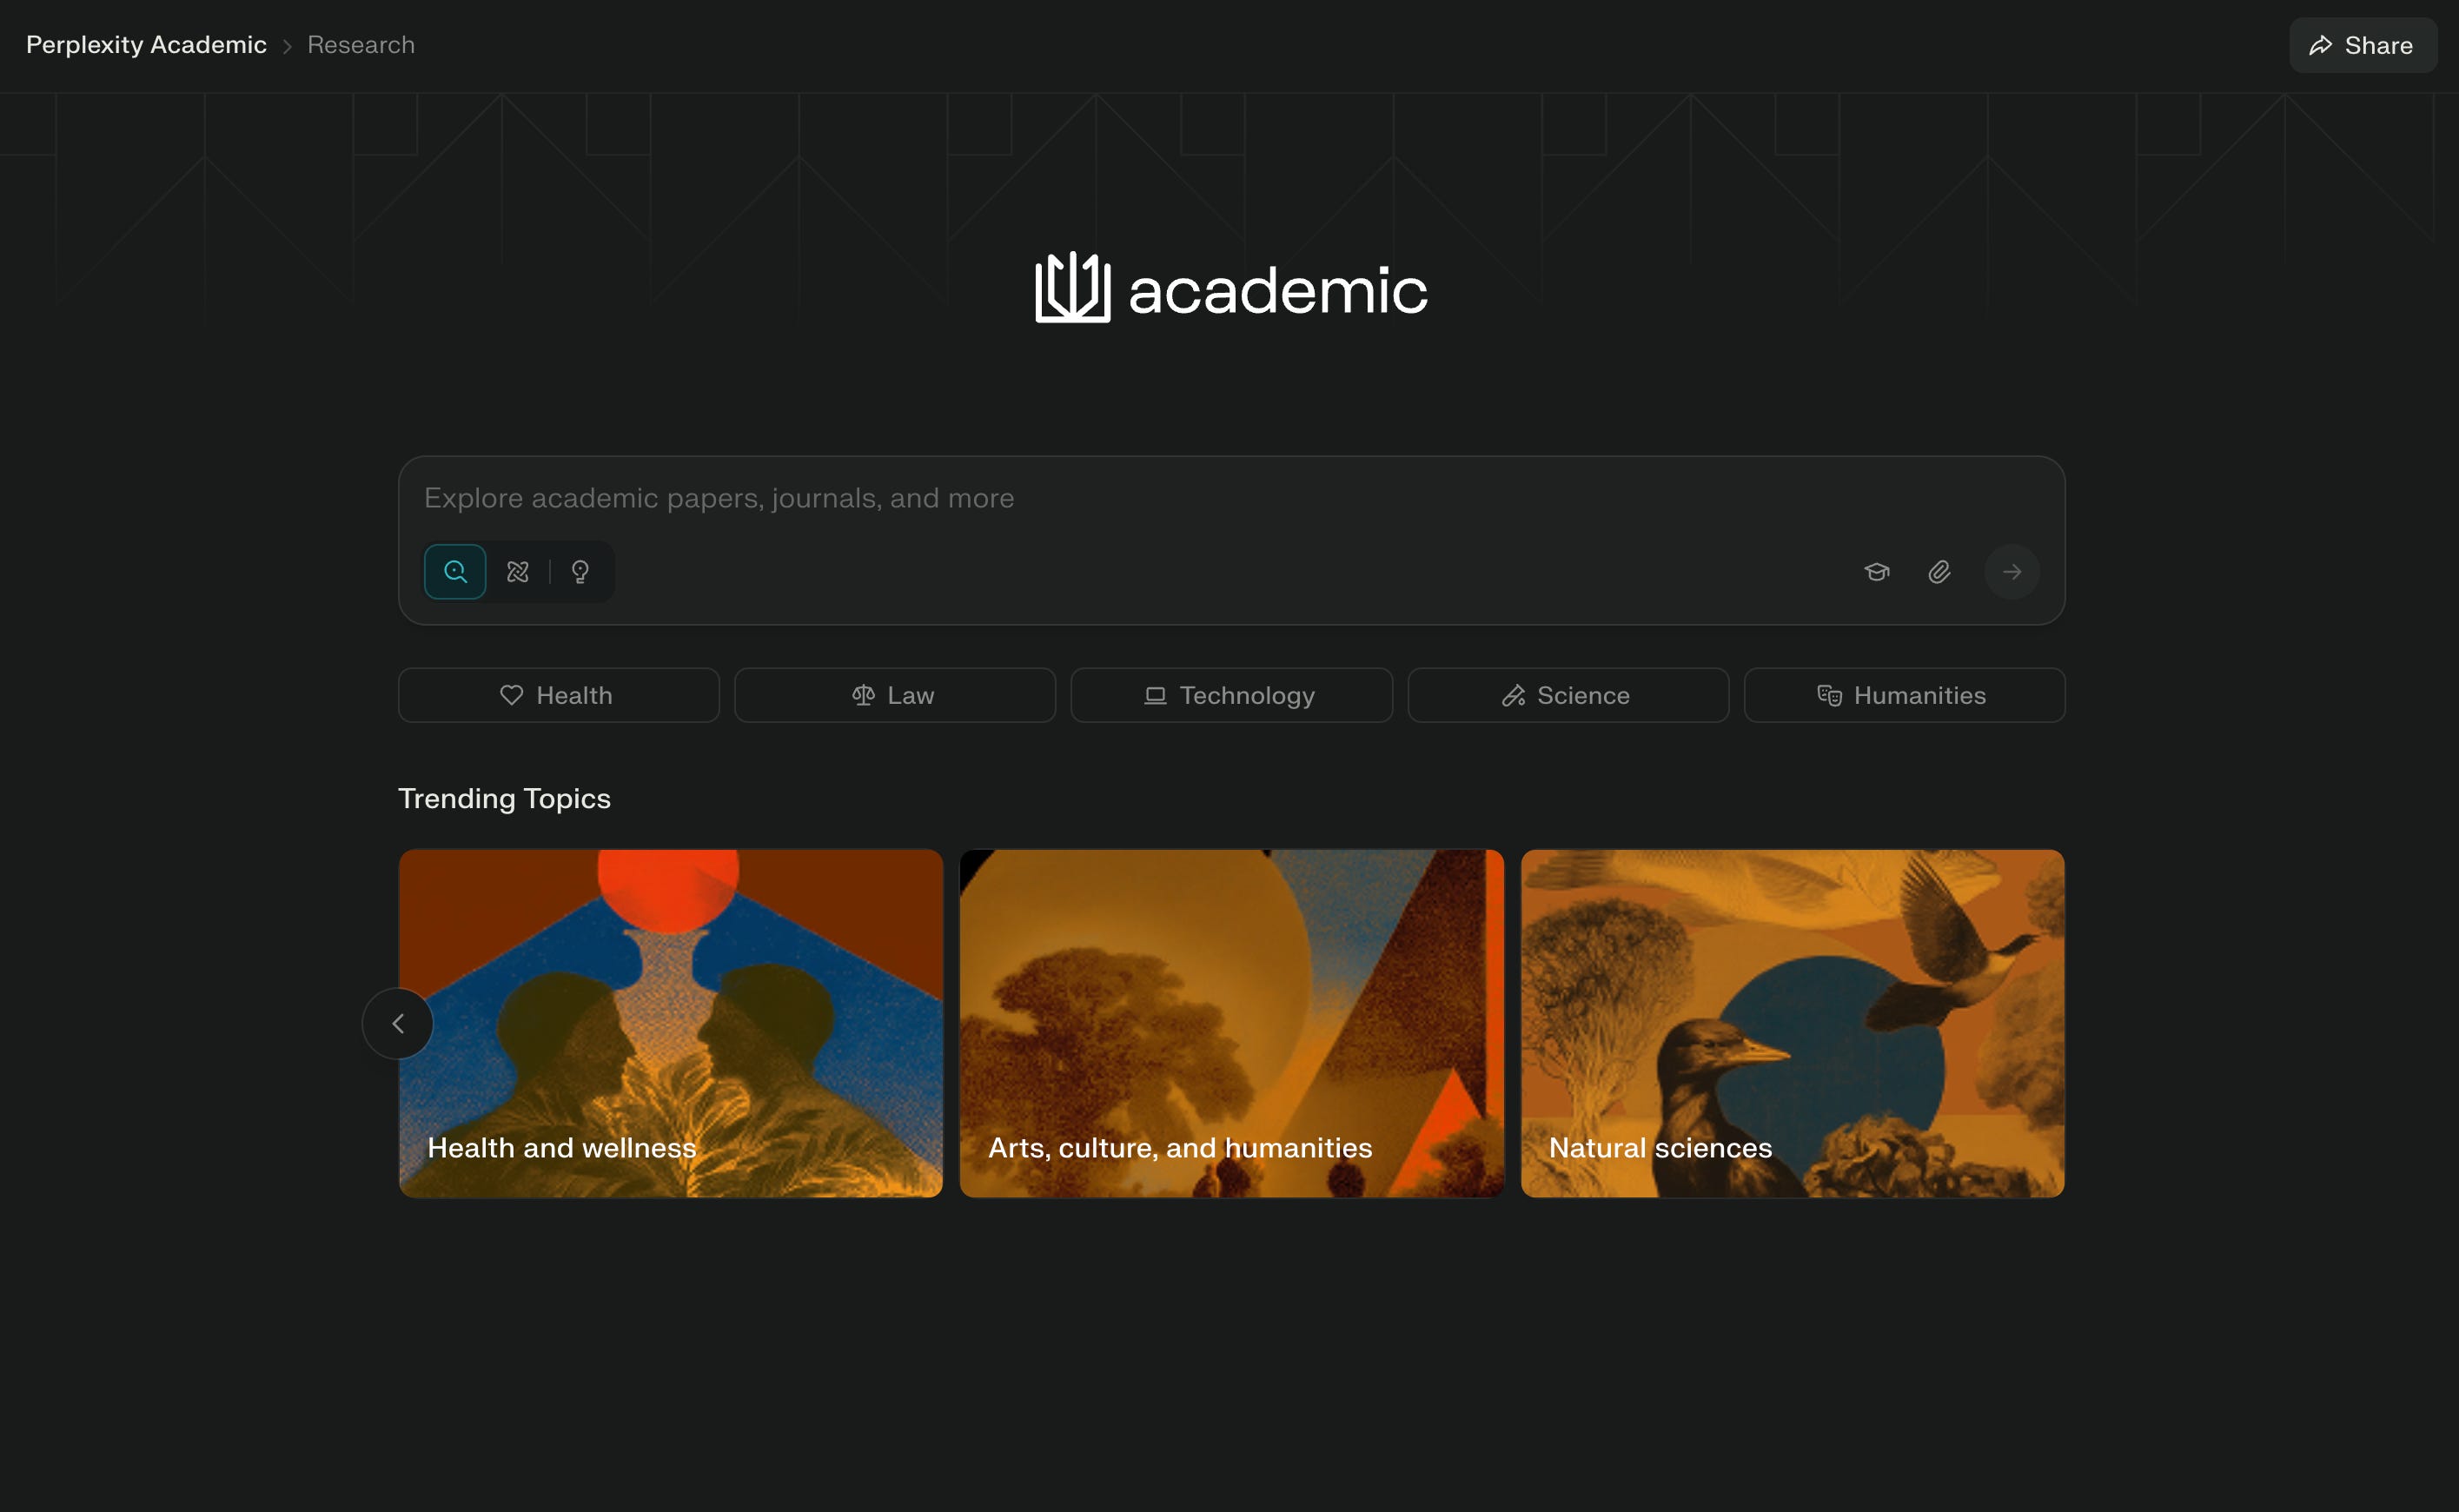Screen dimensions: 2459x1512
Task: Click the Share arrow icon
Action: tap(2320, 45)
